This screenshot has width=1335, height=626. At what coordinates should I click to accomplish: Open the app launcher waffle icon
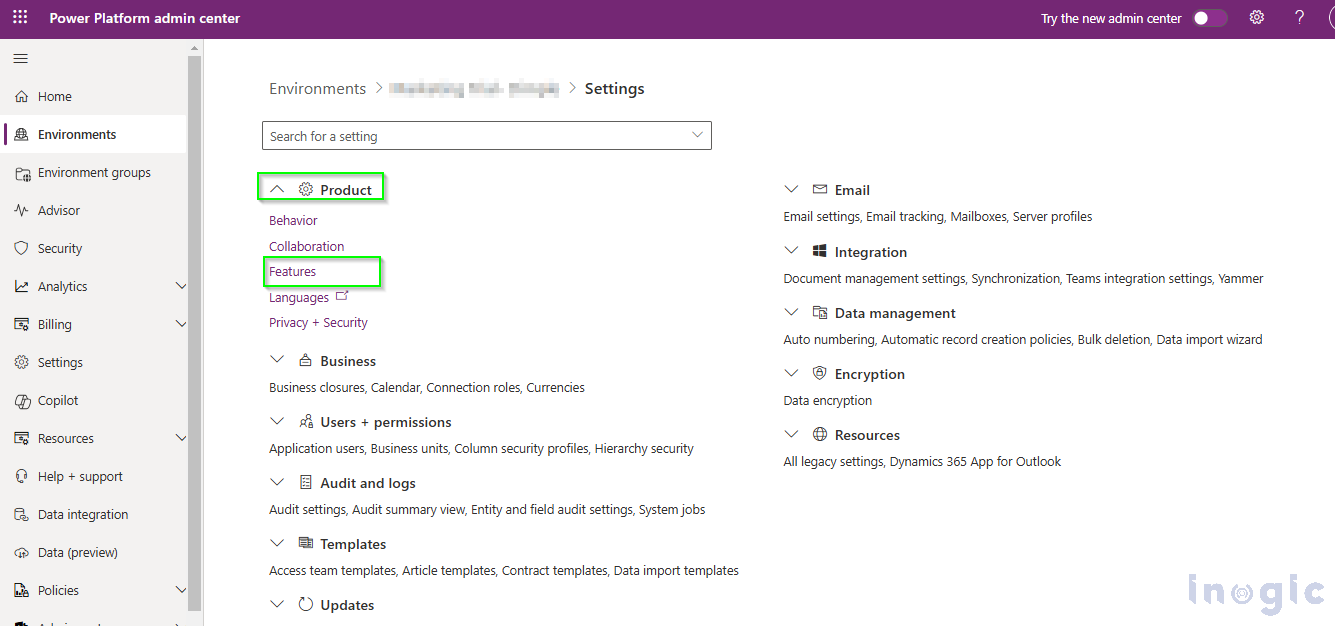point(20,18)
